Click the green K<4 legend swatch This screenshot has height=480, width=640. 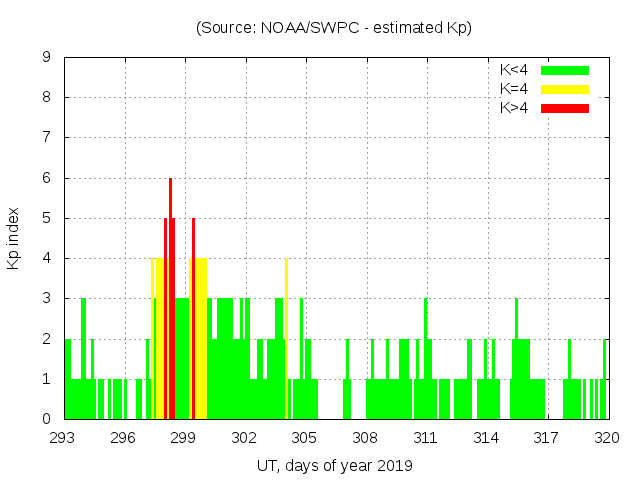point(564,70)
